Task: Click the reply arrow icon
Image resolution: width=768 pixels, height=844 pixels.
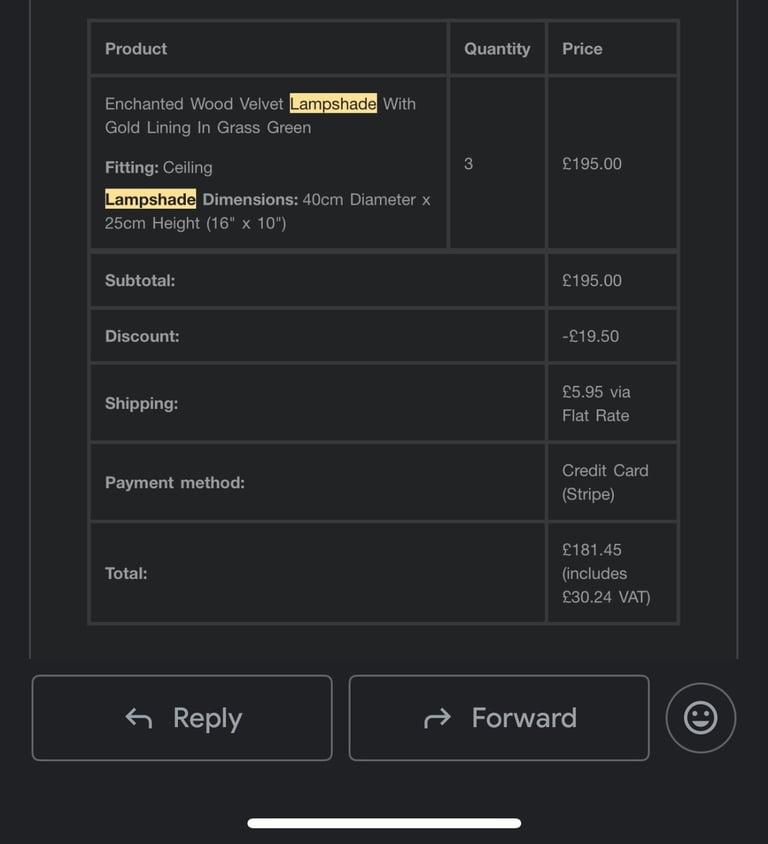Action: point(139,718)
